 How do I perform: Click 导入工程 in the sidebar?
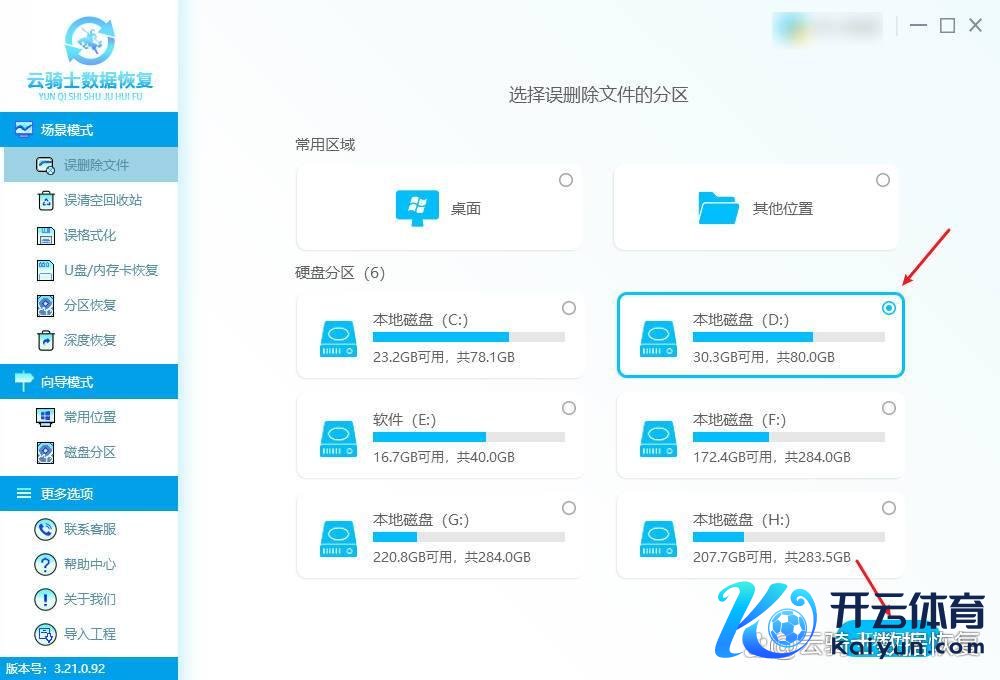point(89,634)
